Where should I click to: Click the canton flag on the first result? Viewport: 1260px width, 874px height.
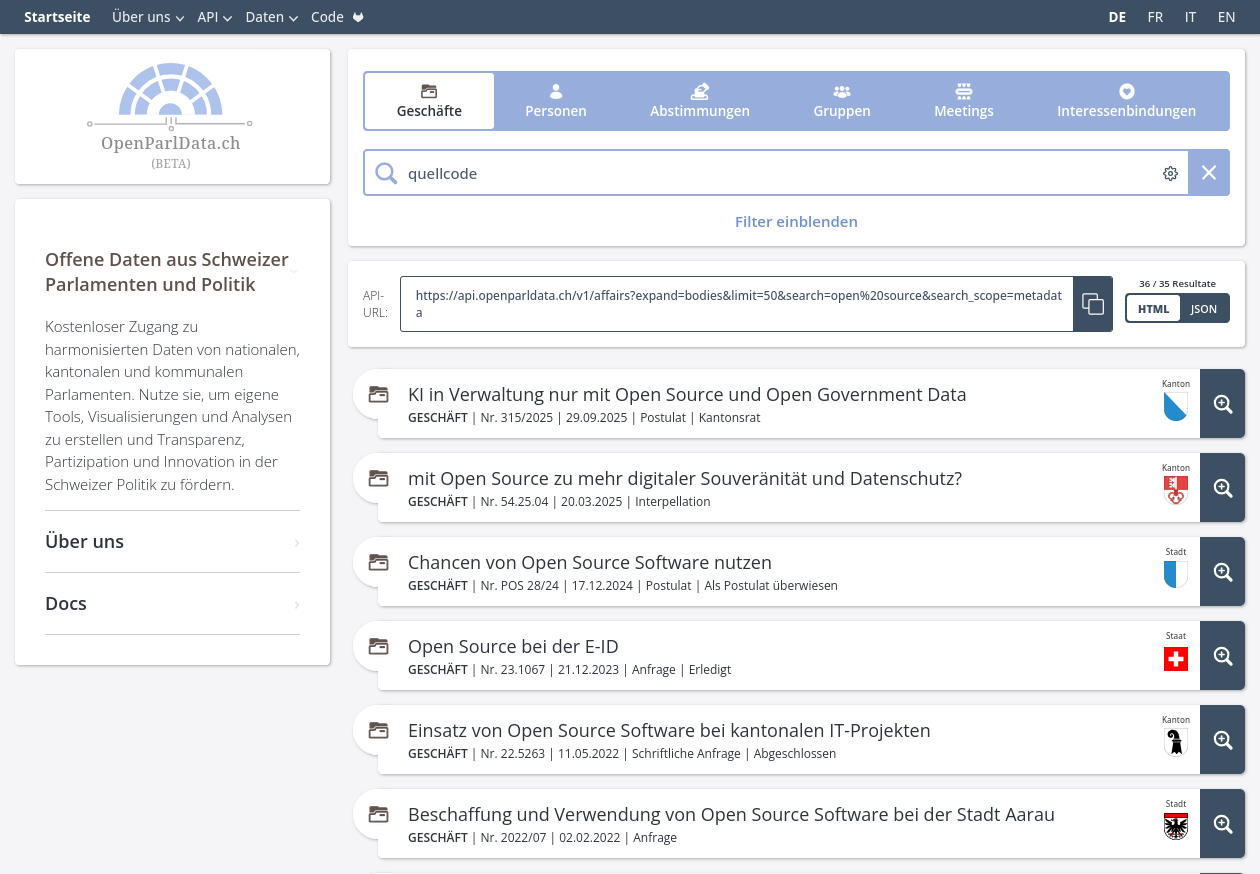tap(1175, 405)
